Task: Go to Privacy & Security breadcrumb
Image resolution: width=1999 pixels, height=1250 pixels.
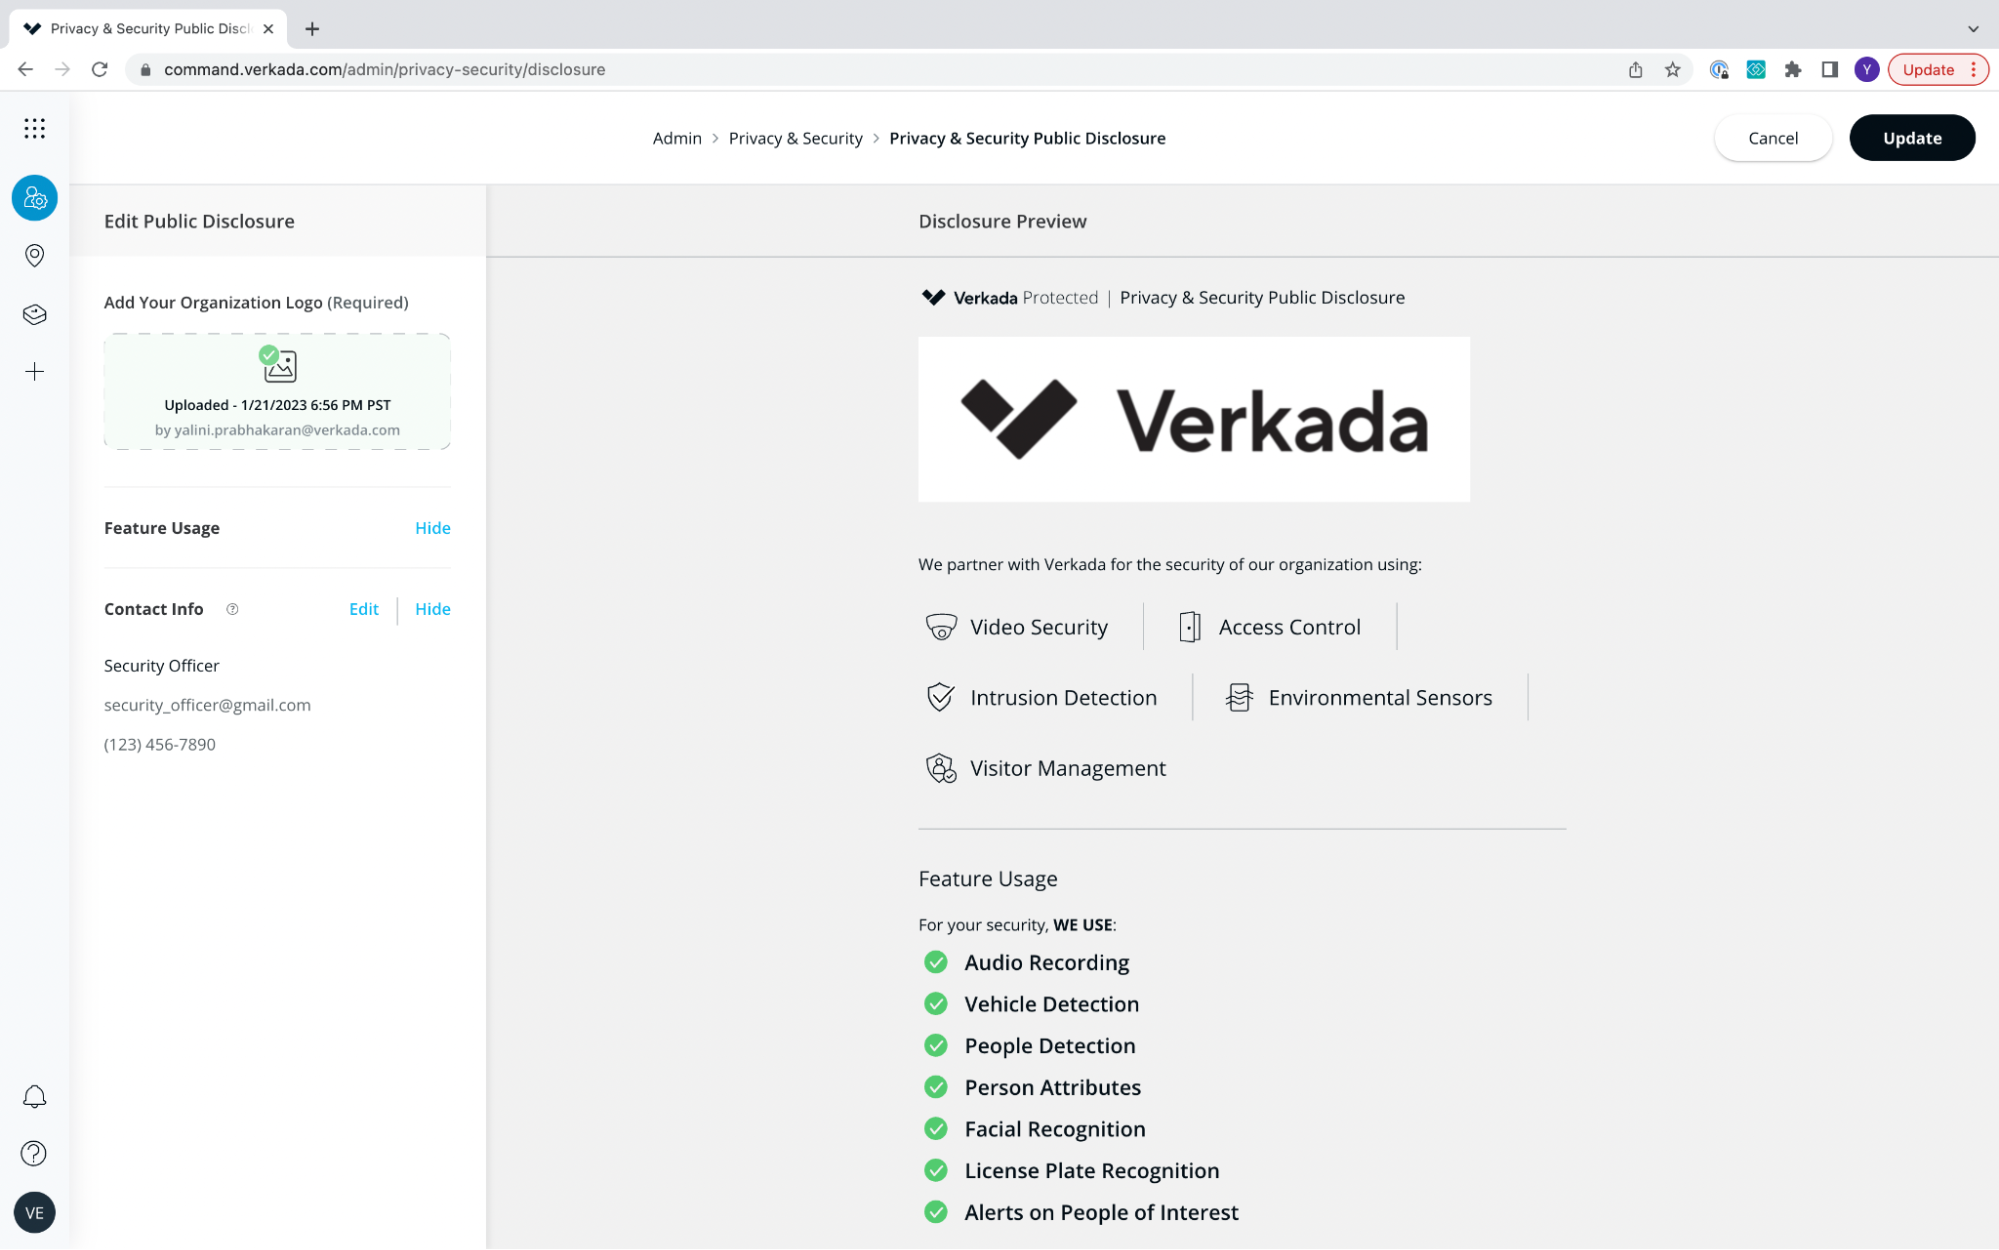Action: 795,138
